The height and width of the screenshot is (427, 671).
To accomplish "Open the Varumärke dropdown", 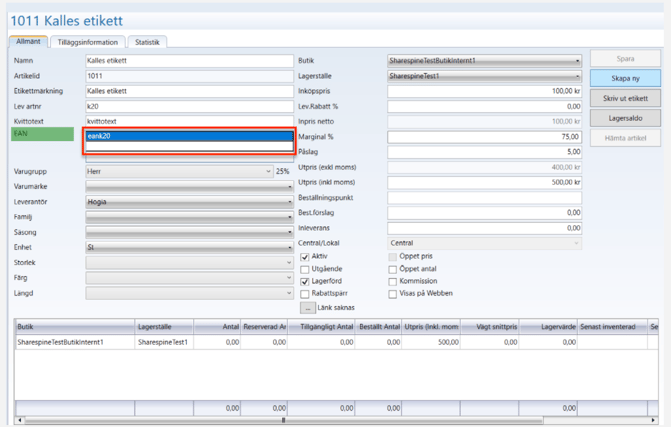I will (x=189, y=187).
